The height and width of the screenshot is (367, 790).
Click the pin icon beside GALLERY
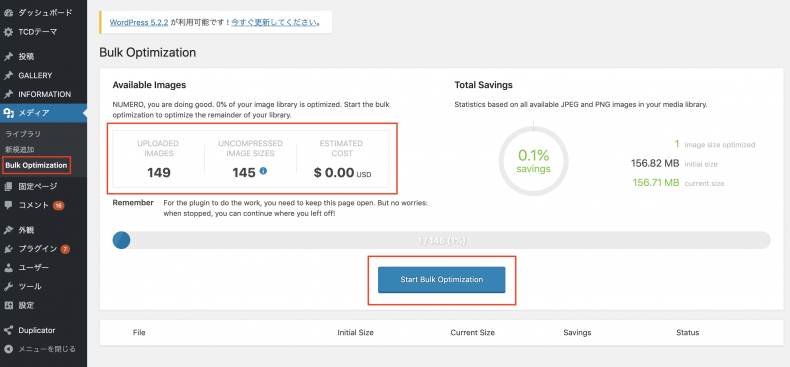point(8,76)
